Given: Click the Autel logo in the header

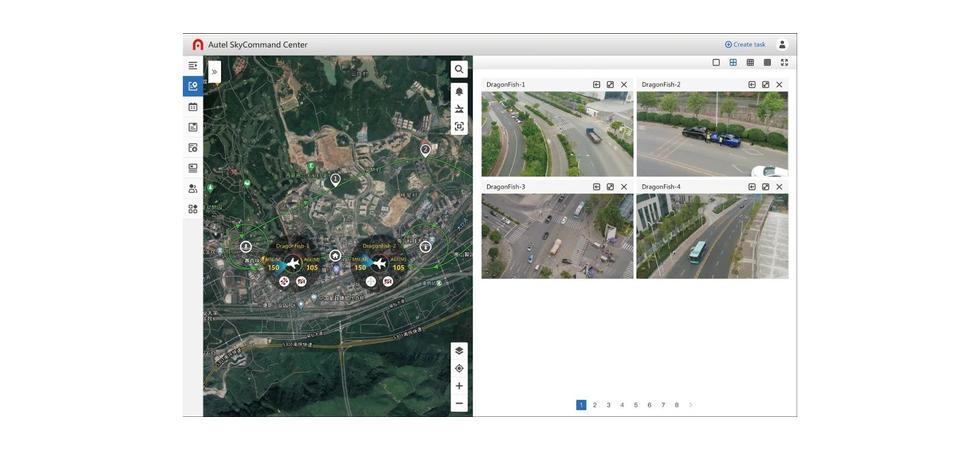Looking at the screenshot, I should 198,44.
